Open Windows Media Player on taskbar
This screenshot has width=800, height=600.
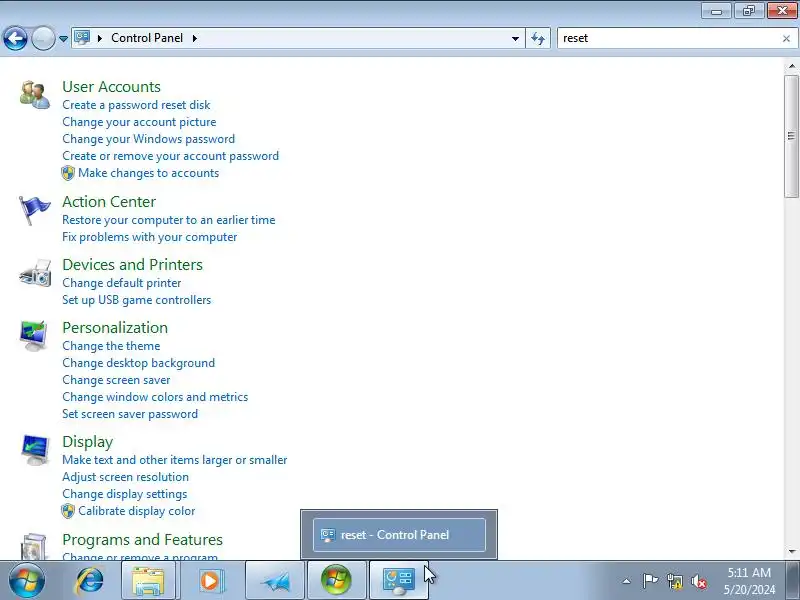coord(210,580)
